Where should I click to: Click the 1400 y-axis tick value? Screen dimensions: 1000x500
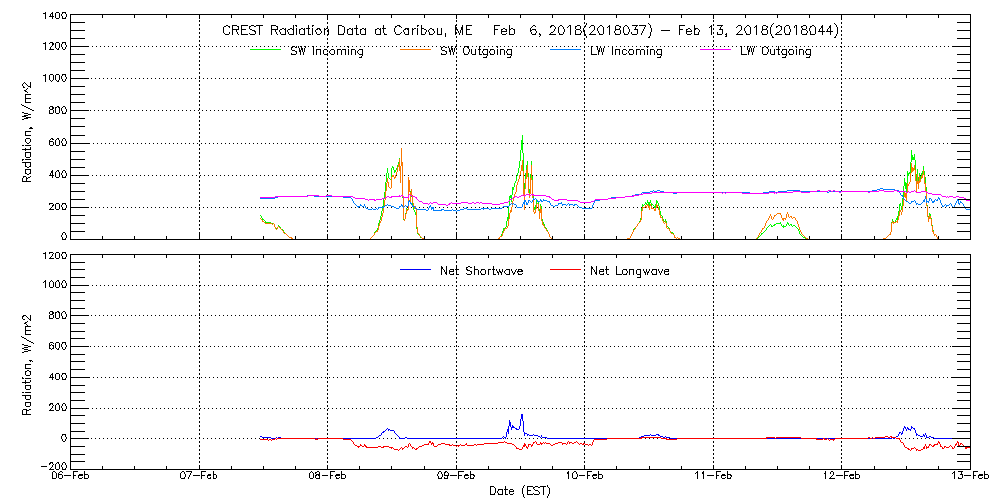[53, 17]
